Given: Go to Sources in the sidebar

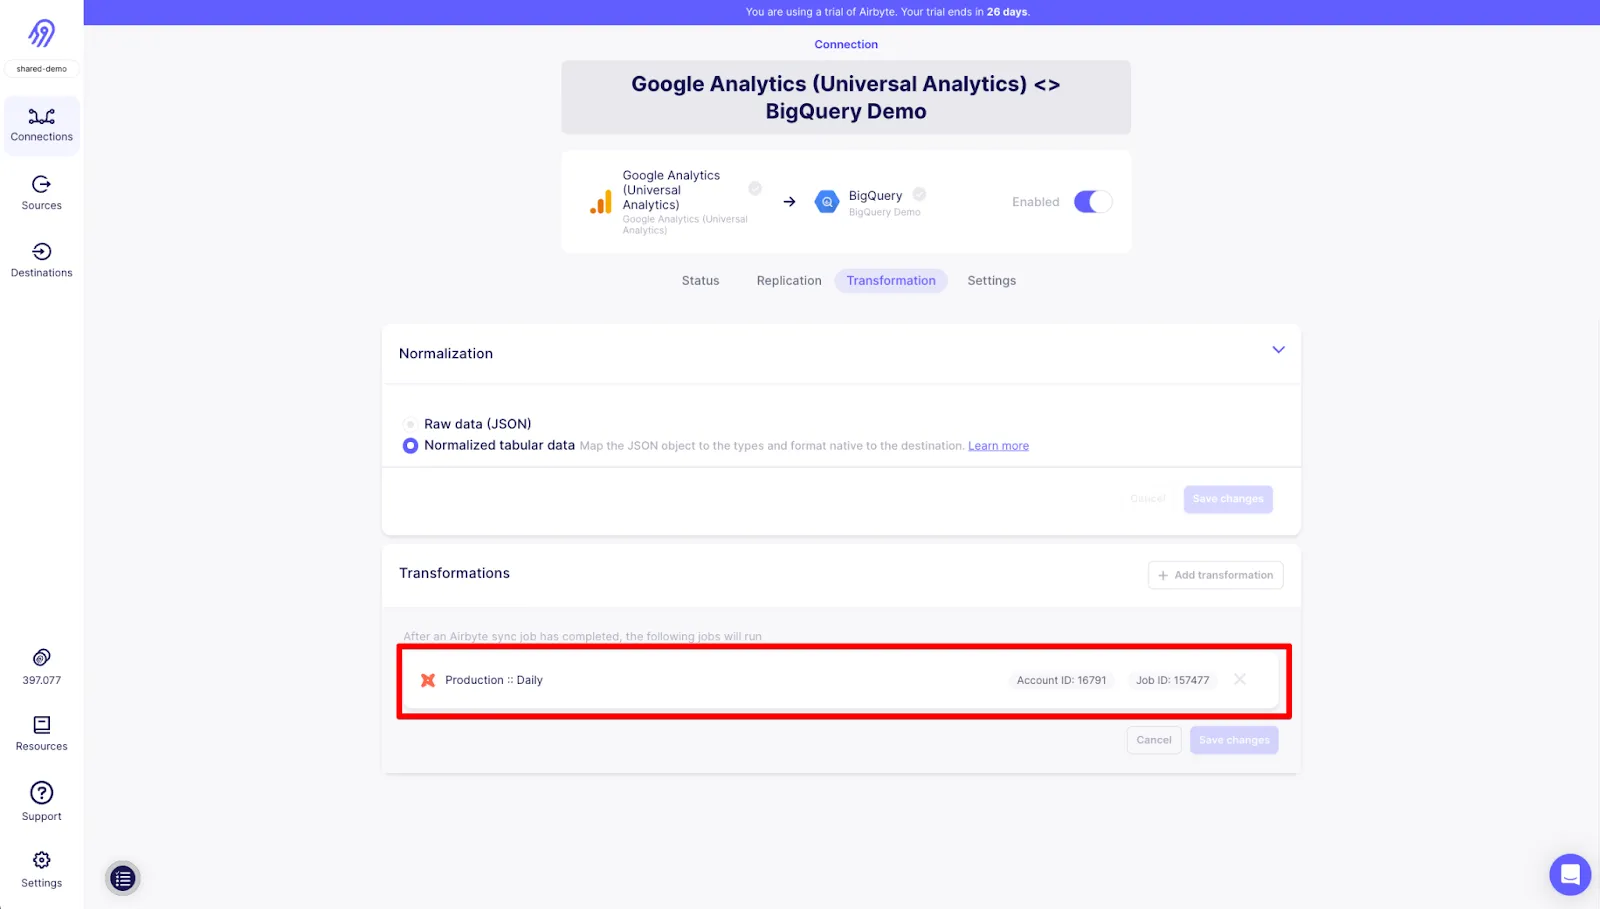Looking at the screenshot, I should (x=42, y=193).
